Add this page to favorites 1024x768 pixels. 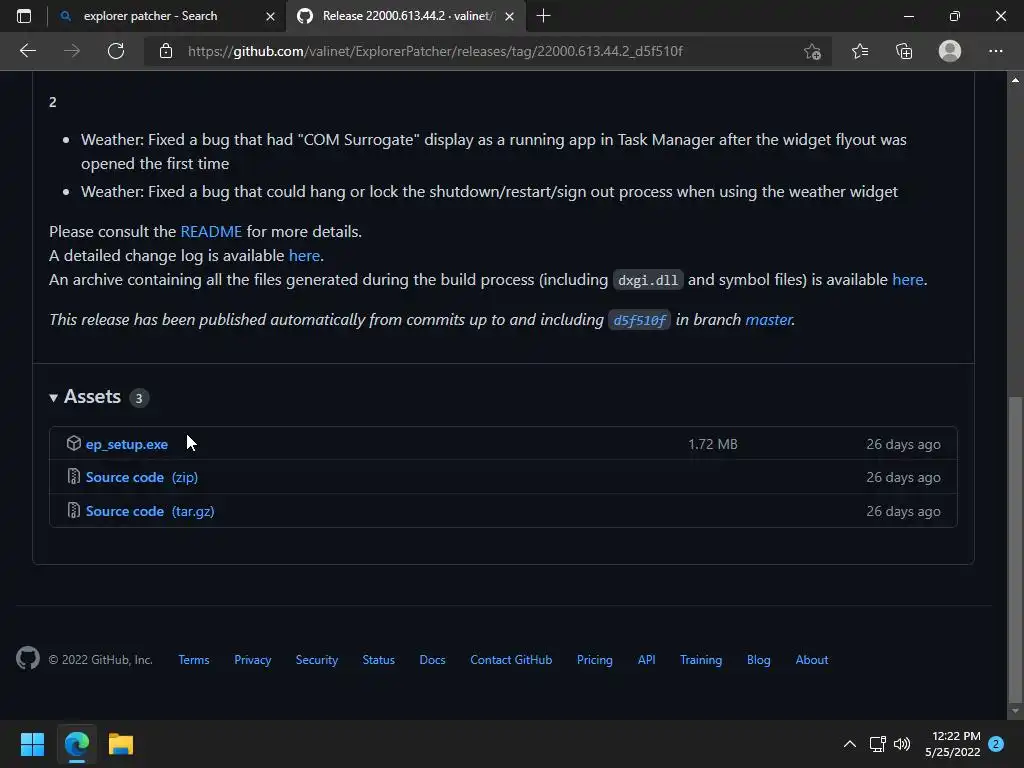click(x=812, y=51)
